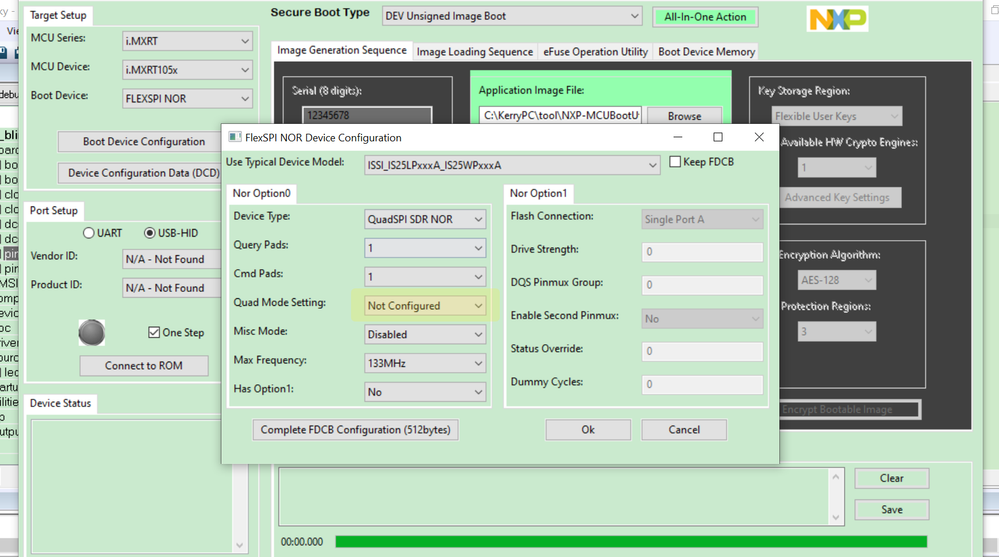
Task: Click the Browse button
Action: (684, 116)
